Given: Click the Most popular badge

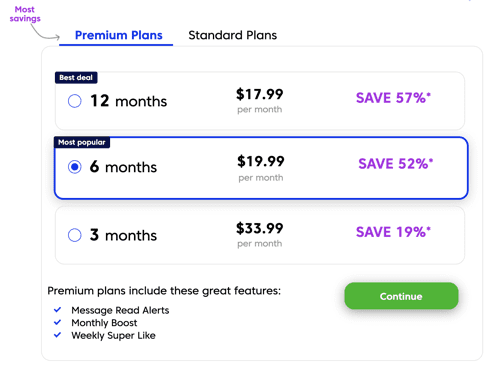Looking at the screenshot, I should point(82,142).
